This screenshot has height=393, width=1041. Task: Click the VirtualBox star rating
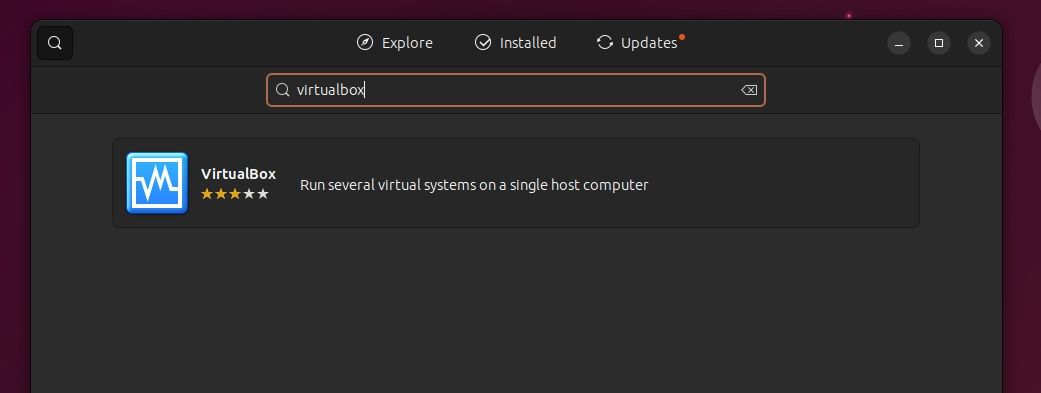[234, 194]
